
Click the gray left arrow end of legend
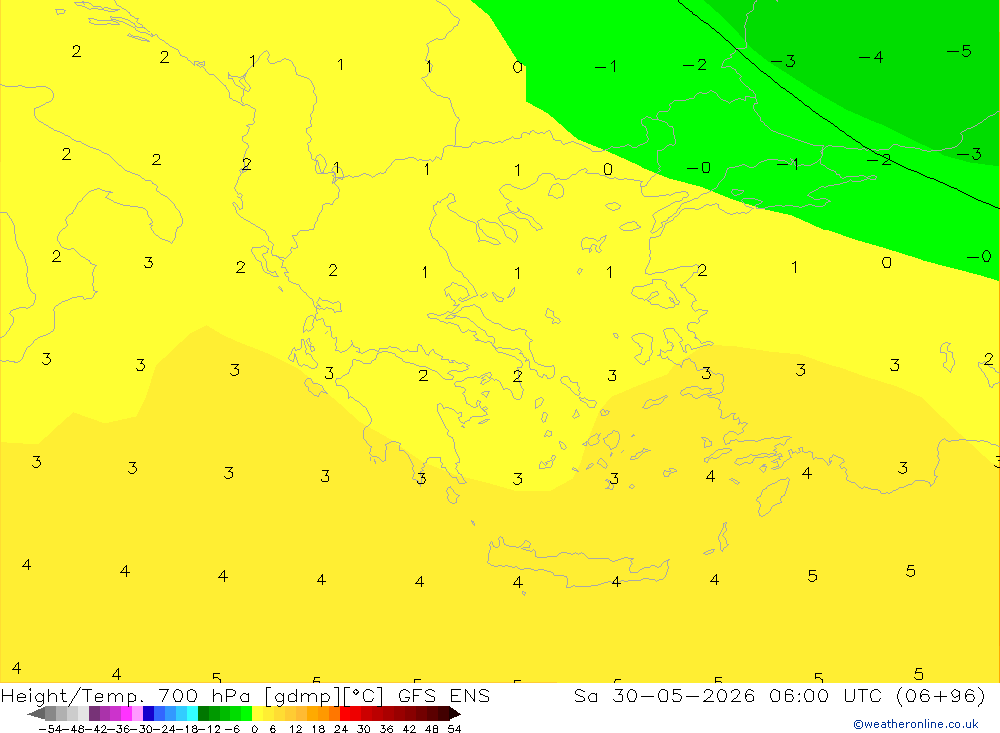pyautogui.click(x=36, y=714)
